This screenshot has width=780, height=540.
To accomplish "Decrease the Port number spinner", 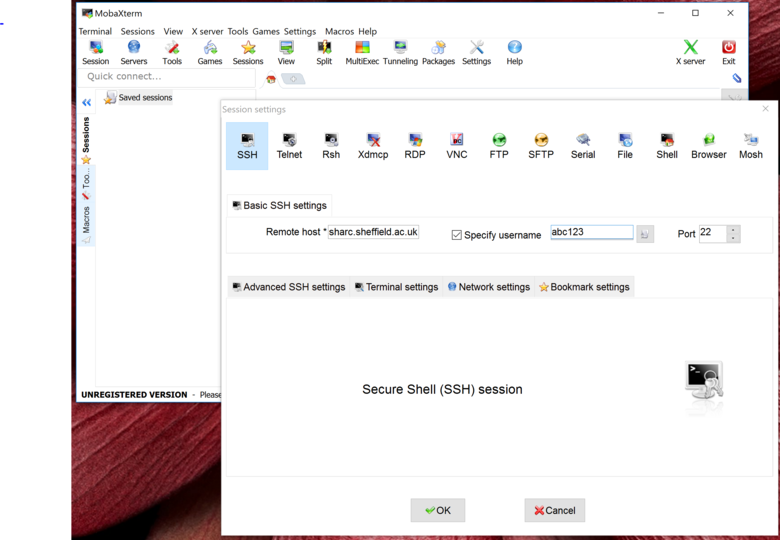I will (733, 238).
